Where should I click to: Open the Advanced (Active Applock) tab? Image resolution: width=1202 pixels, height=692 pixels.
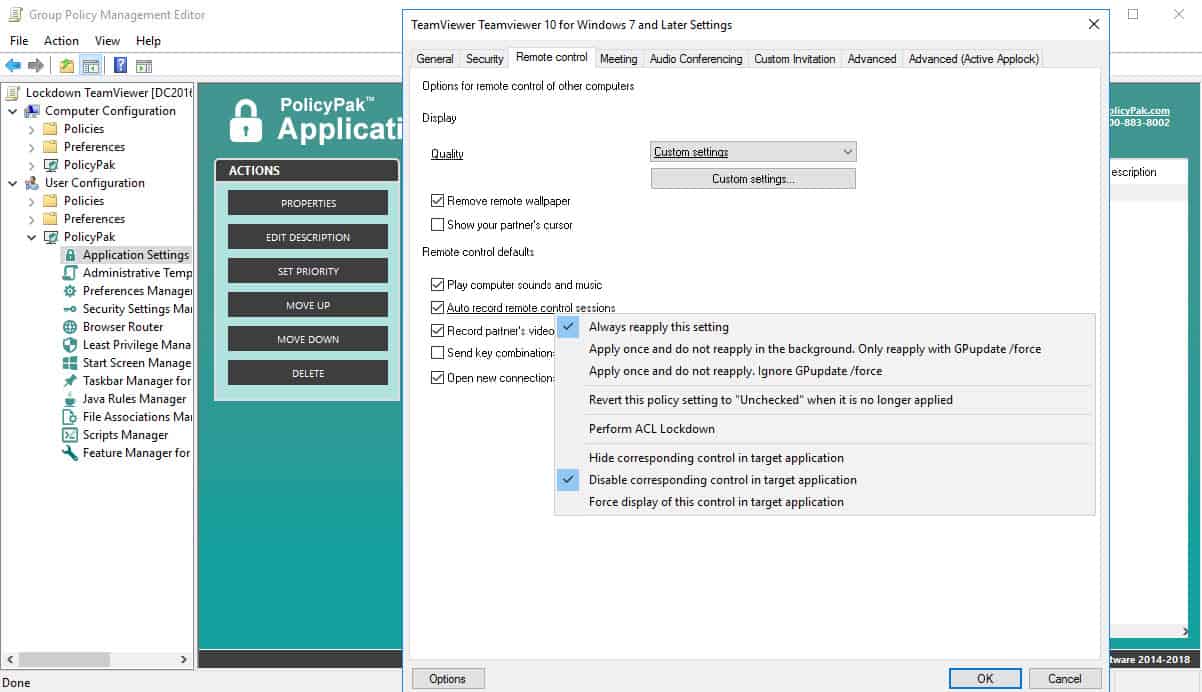point(974,59)
